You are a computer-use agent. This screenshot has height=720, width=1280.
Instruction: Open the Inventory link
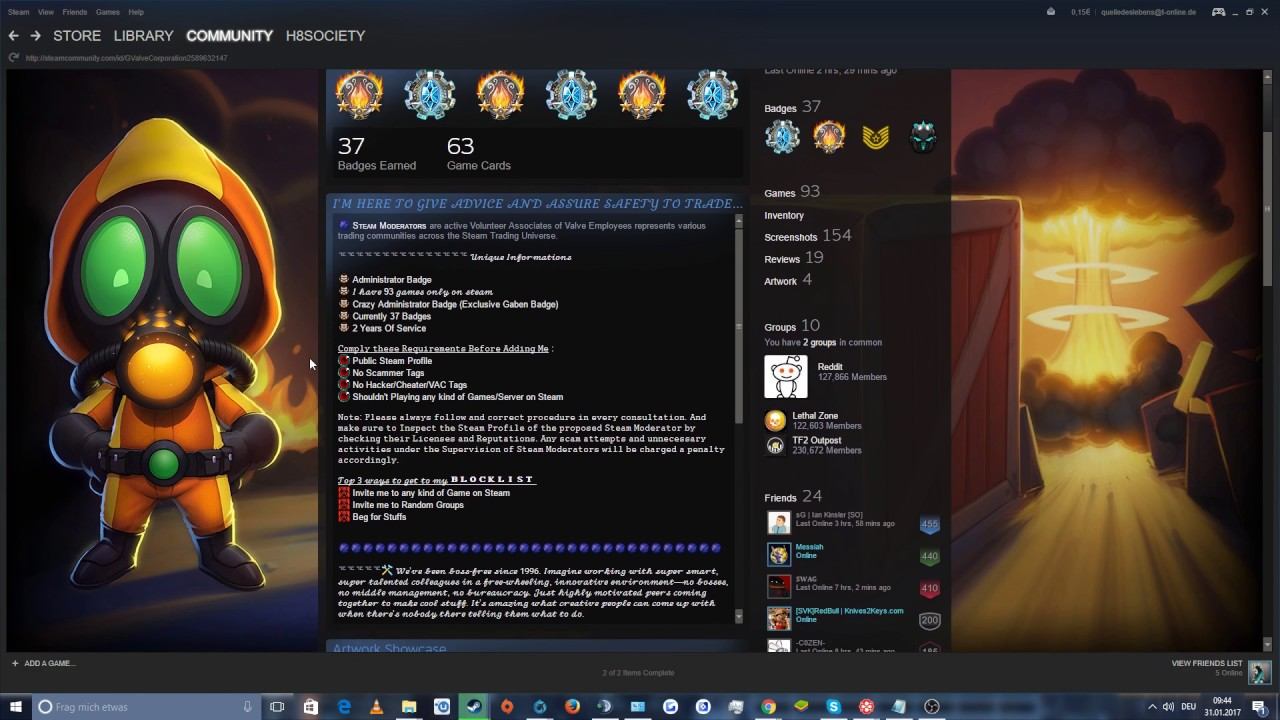(x=784, y=215)
